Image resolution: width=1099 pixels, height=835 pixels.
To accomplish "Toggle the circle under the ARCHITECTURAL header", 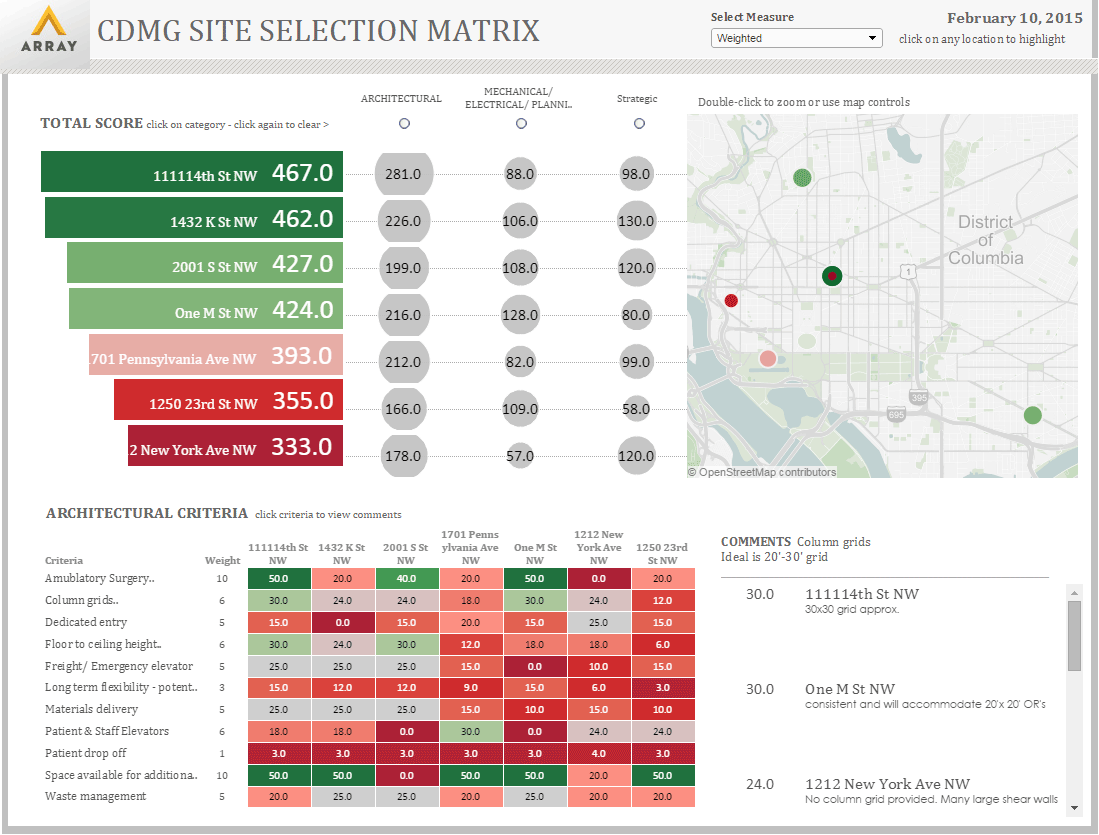I will pos(403,123).
